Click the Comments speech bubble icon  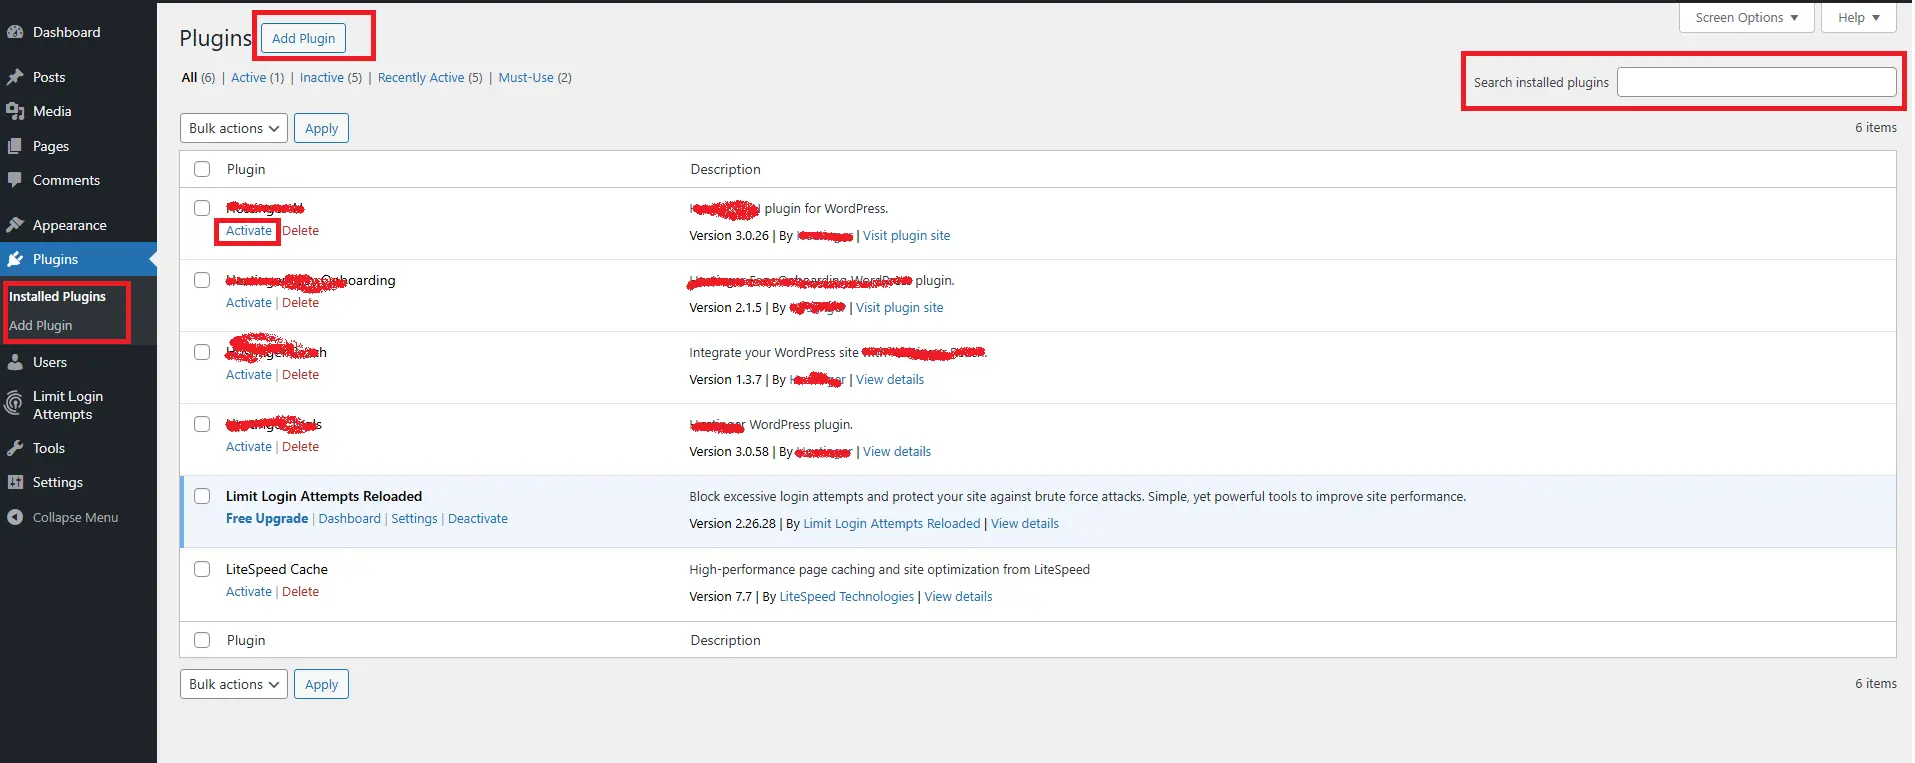point(15,180)
